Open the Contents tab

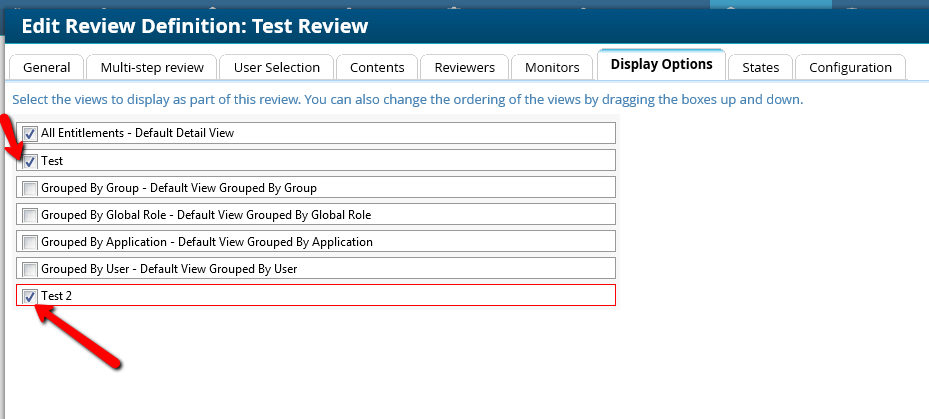[x=377, y=67]
